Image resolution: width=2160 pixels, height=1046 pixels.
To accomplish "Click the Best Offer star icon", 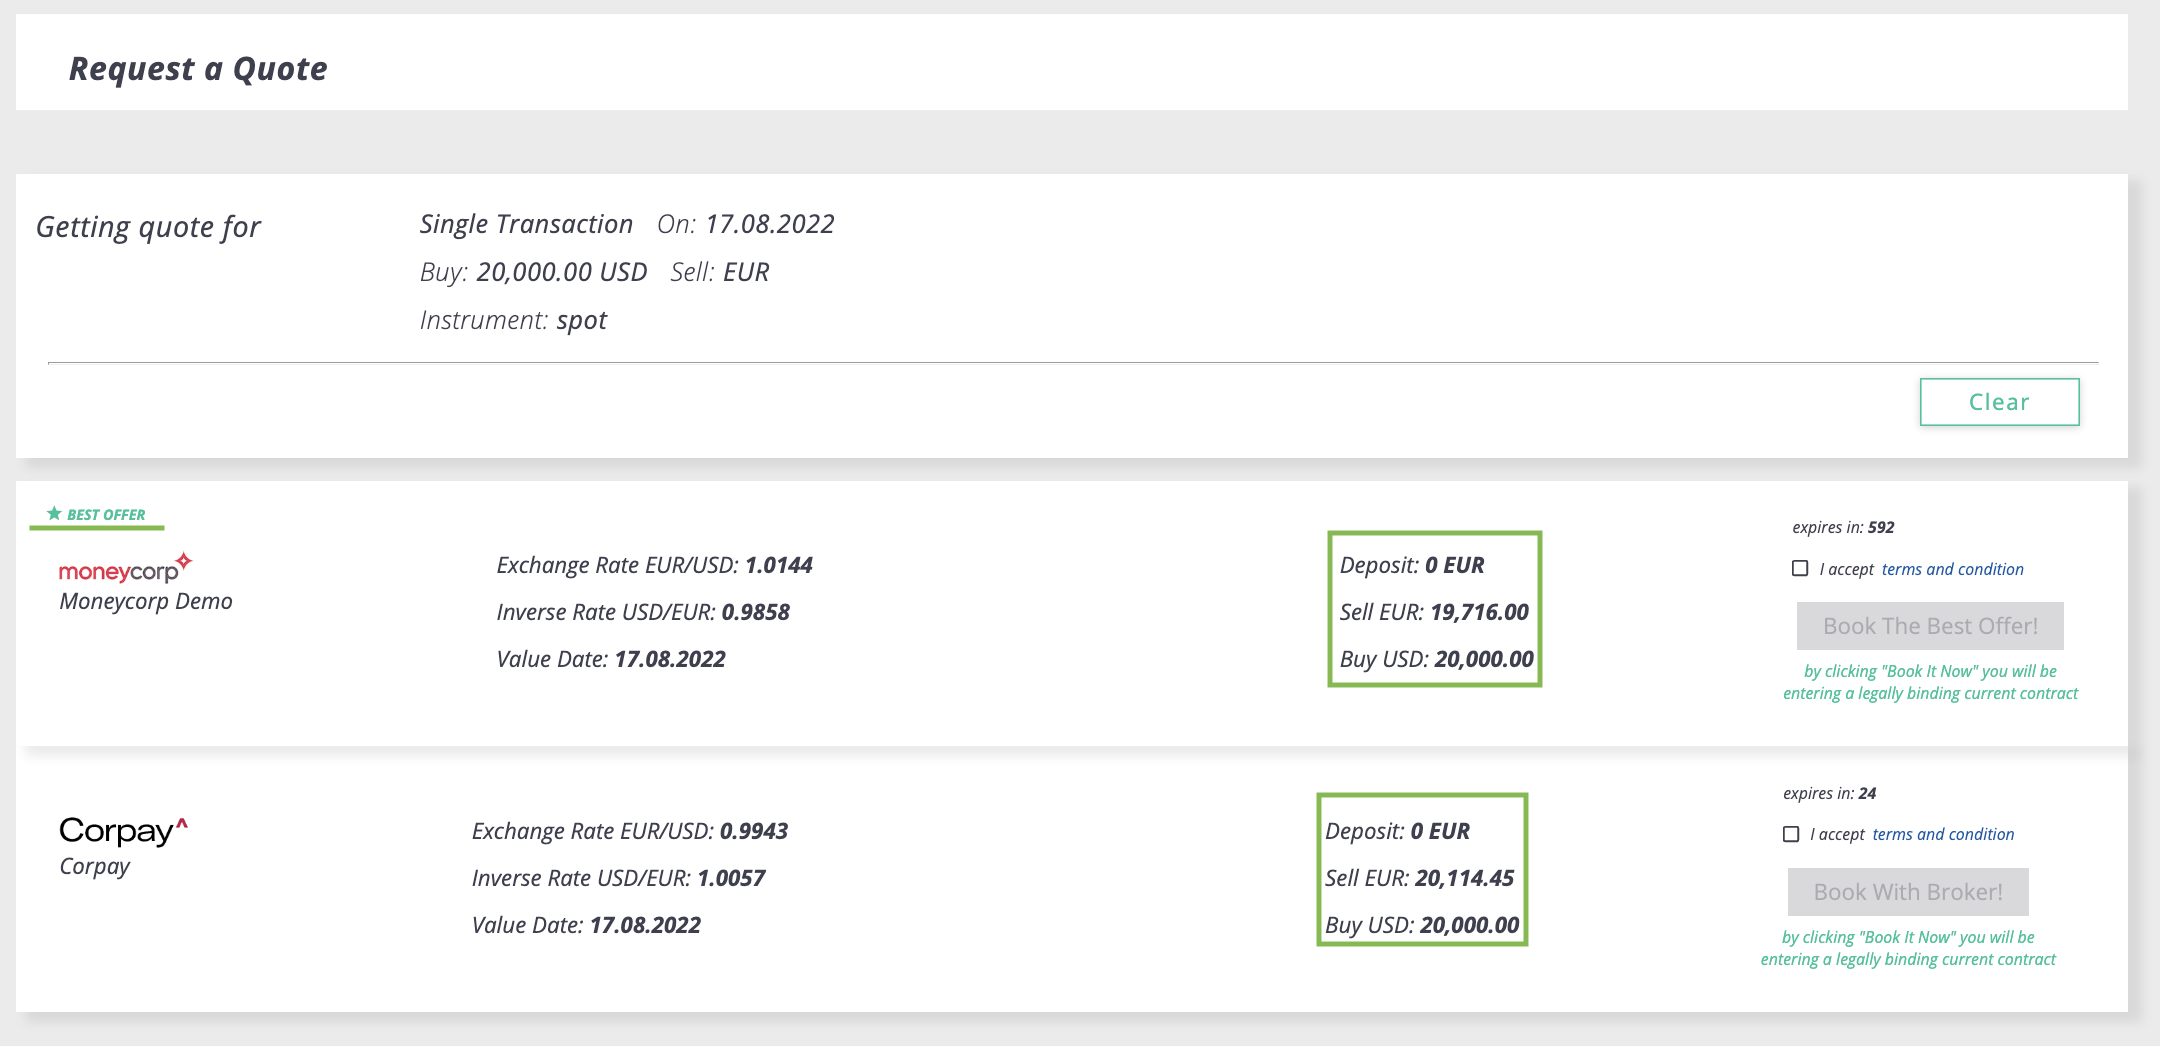I will pos(54,513).
